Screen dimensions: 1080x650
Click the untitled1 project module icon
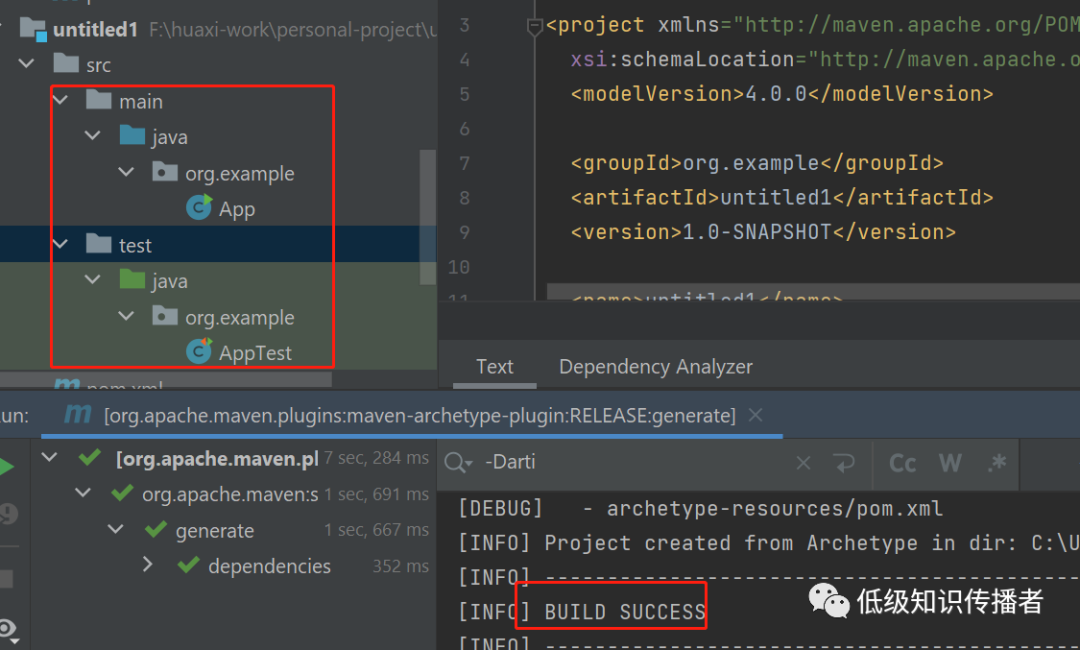33,29
